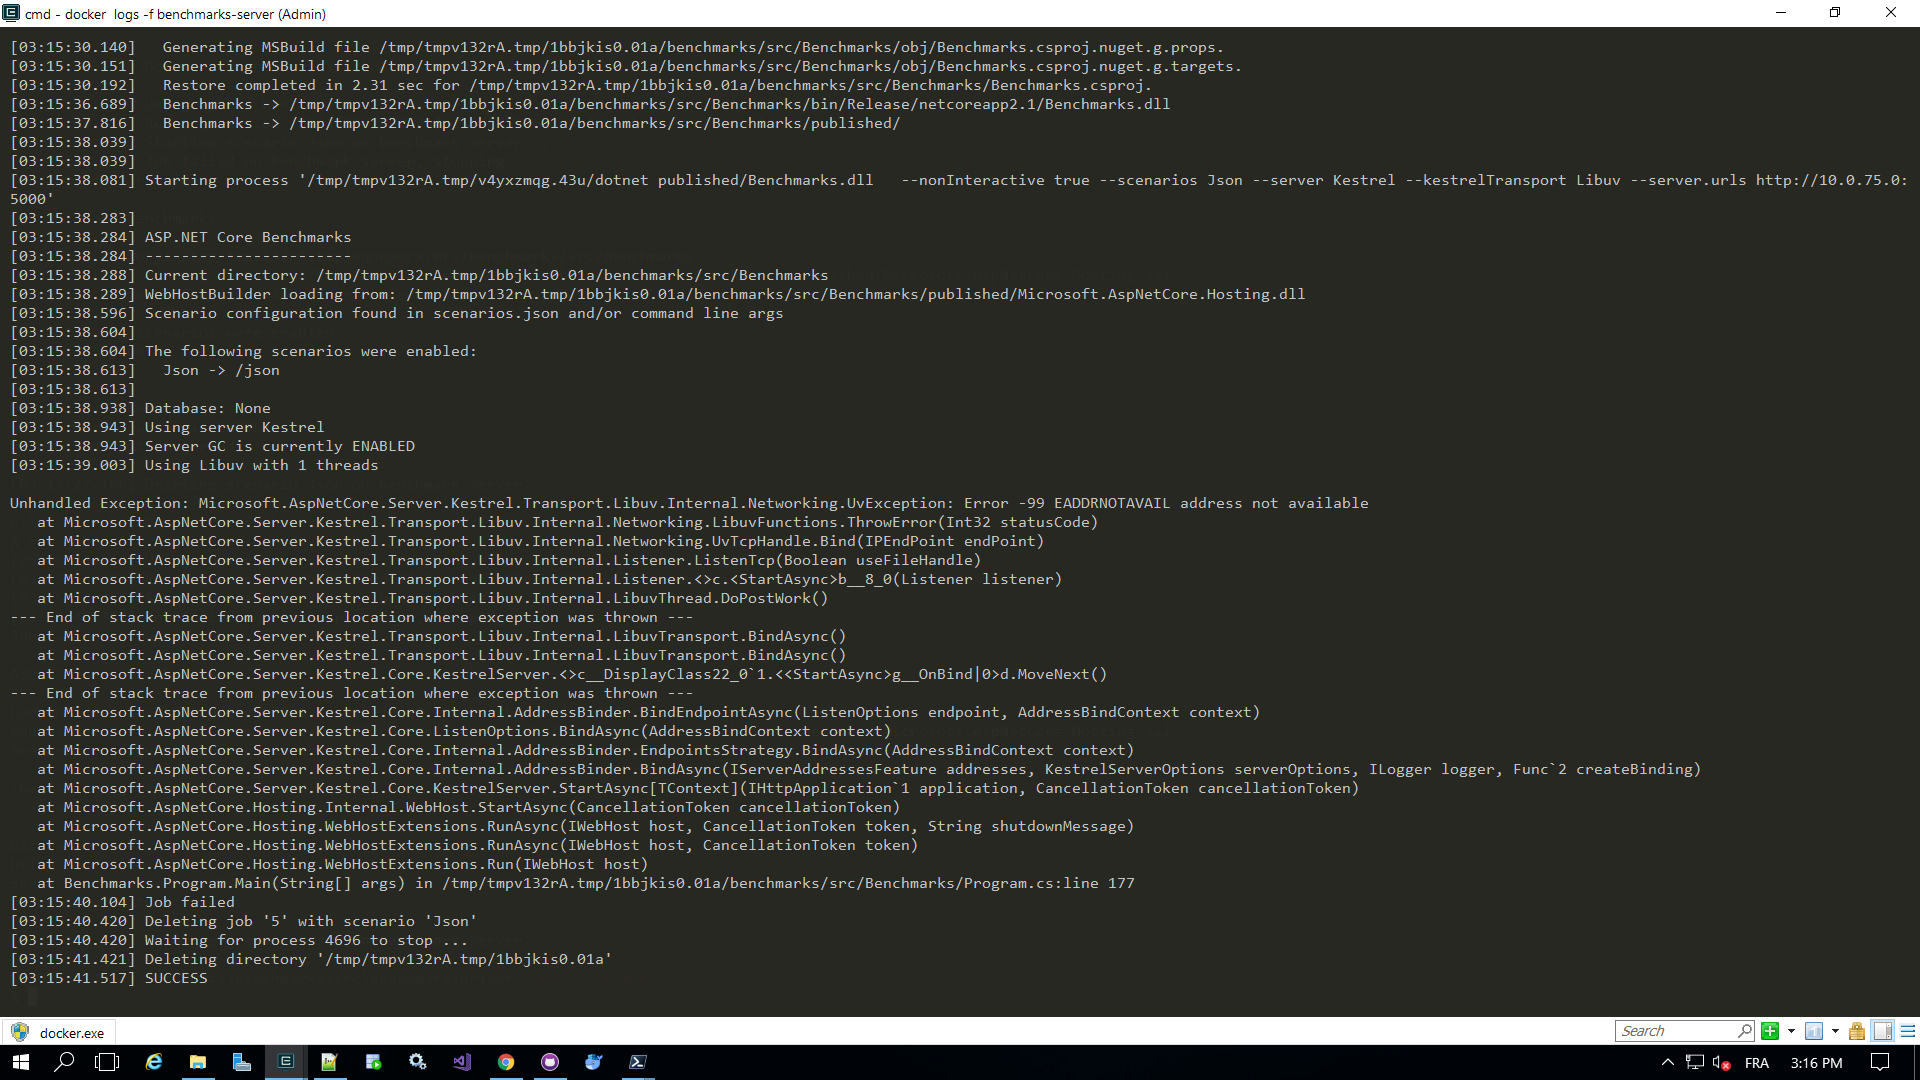Open the GitHub Desktop taskbar icon
This screenshot has width=1920, height=1080.
tap(550, 1062)
